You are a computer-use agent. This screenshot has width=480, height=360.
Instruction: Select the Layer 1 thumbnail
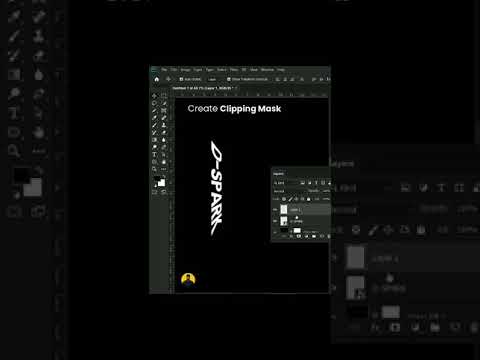click(x=284, y=209)
